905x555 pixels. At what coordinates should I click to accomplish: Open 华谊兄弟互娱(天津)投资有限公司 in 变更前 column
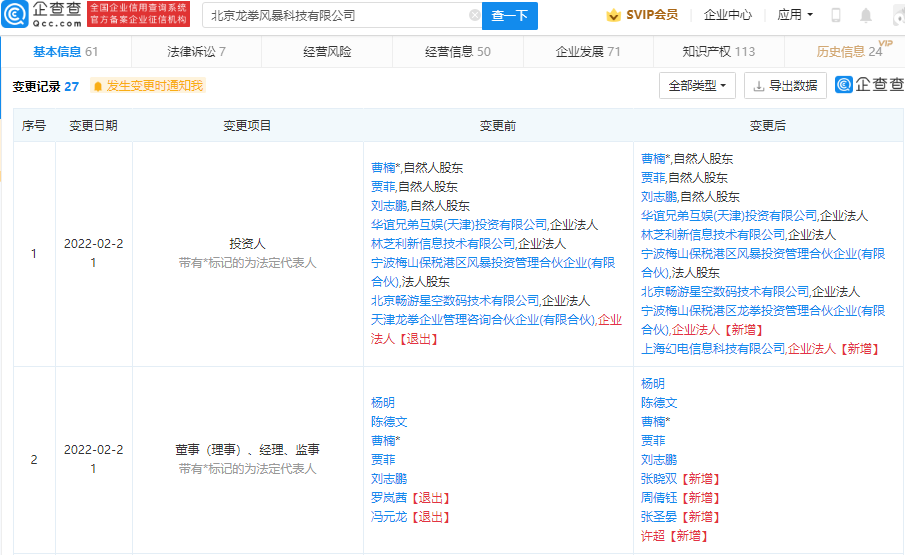(459, 225)
